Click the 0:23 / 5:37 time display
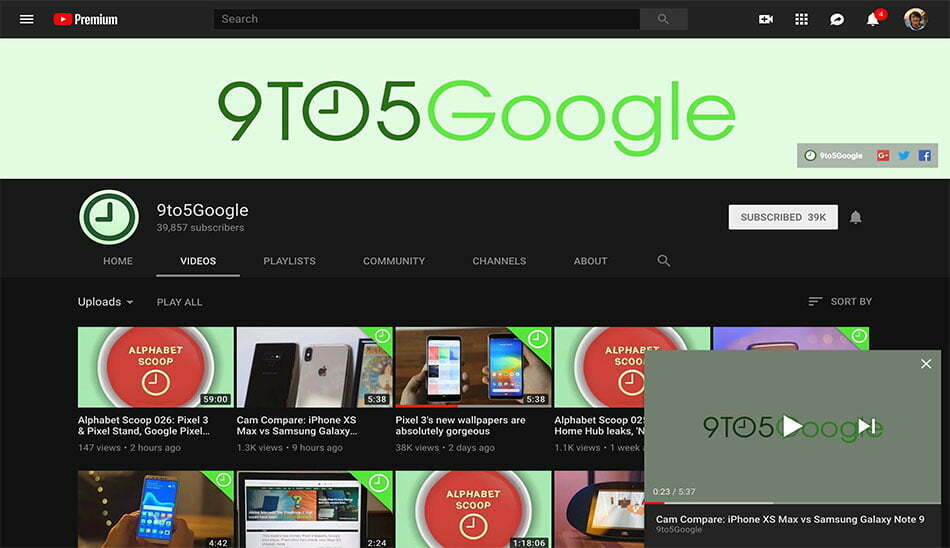This screenshot has height=548, width=950. tap(674, 492)
